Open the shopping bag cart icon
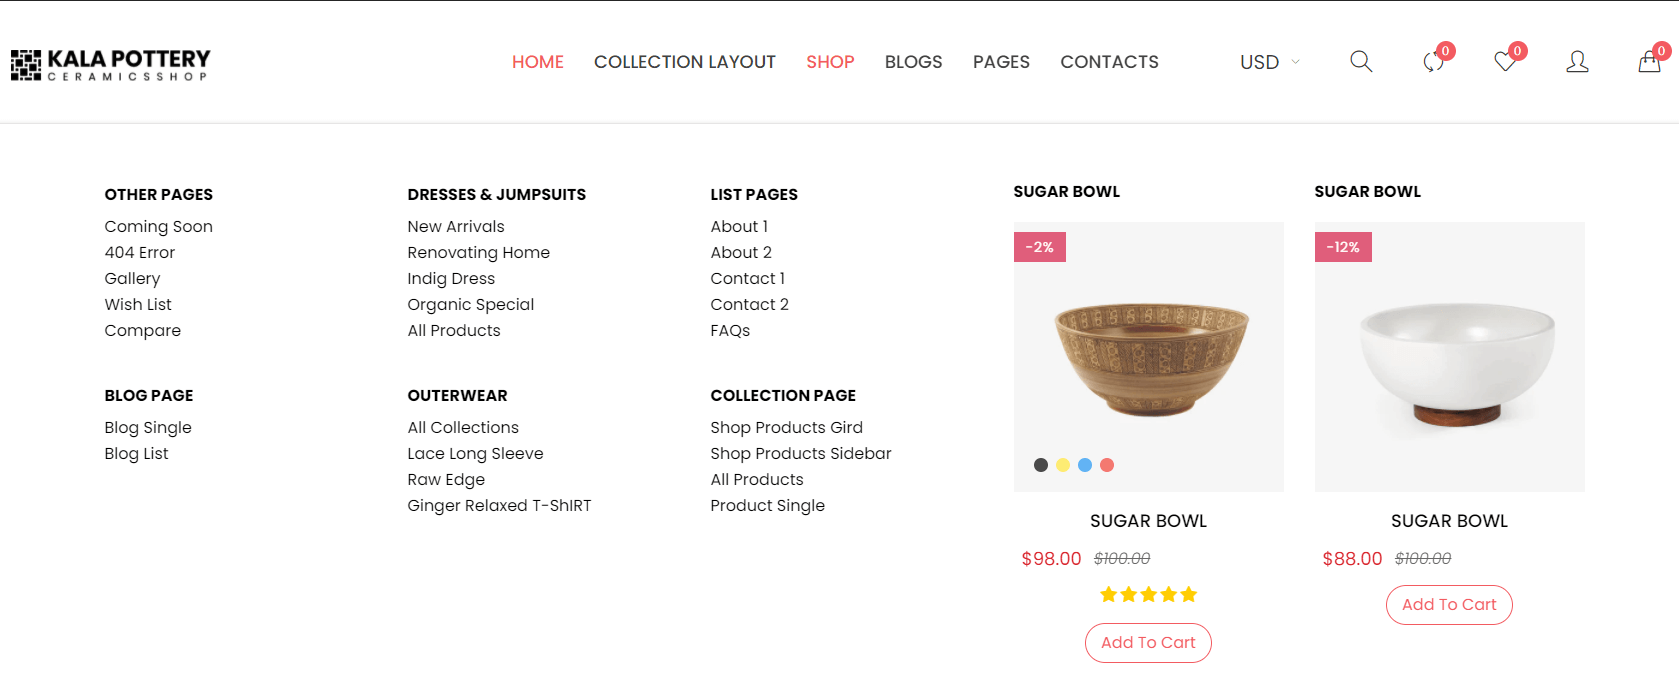1679x695 pixels. [1649, 62]
